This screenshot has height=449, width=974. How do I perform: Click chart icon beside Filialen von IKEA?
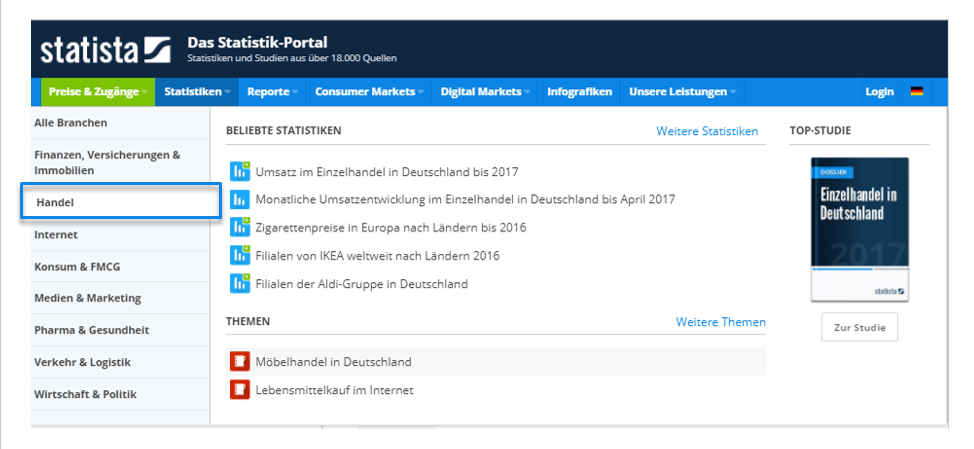tap(240, 255)
